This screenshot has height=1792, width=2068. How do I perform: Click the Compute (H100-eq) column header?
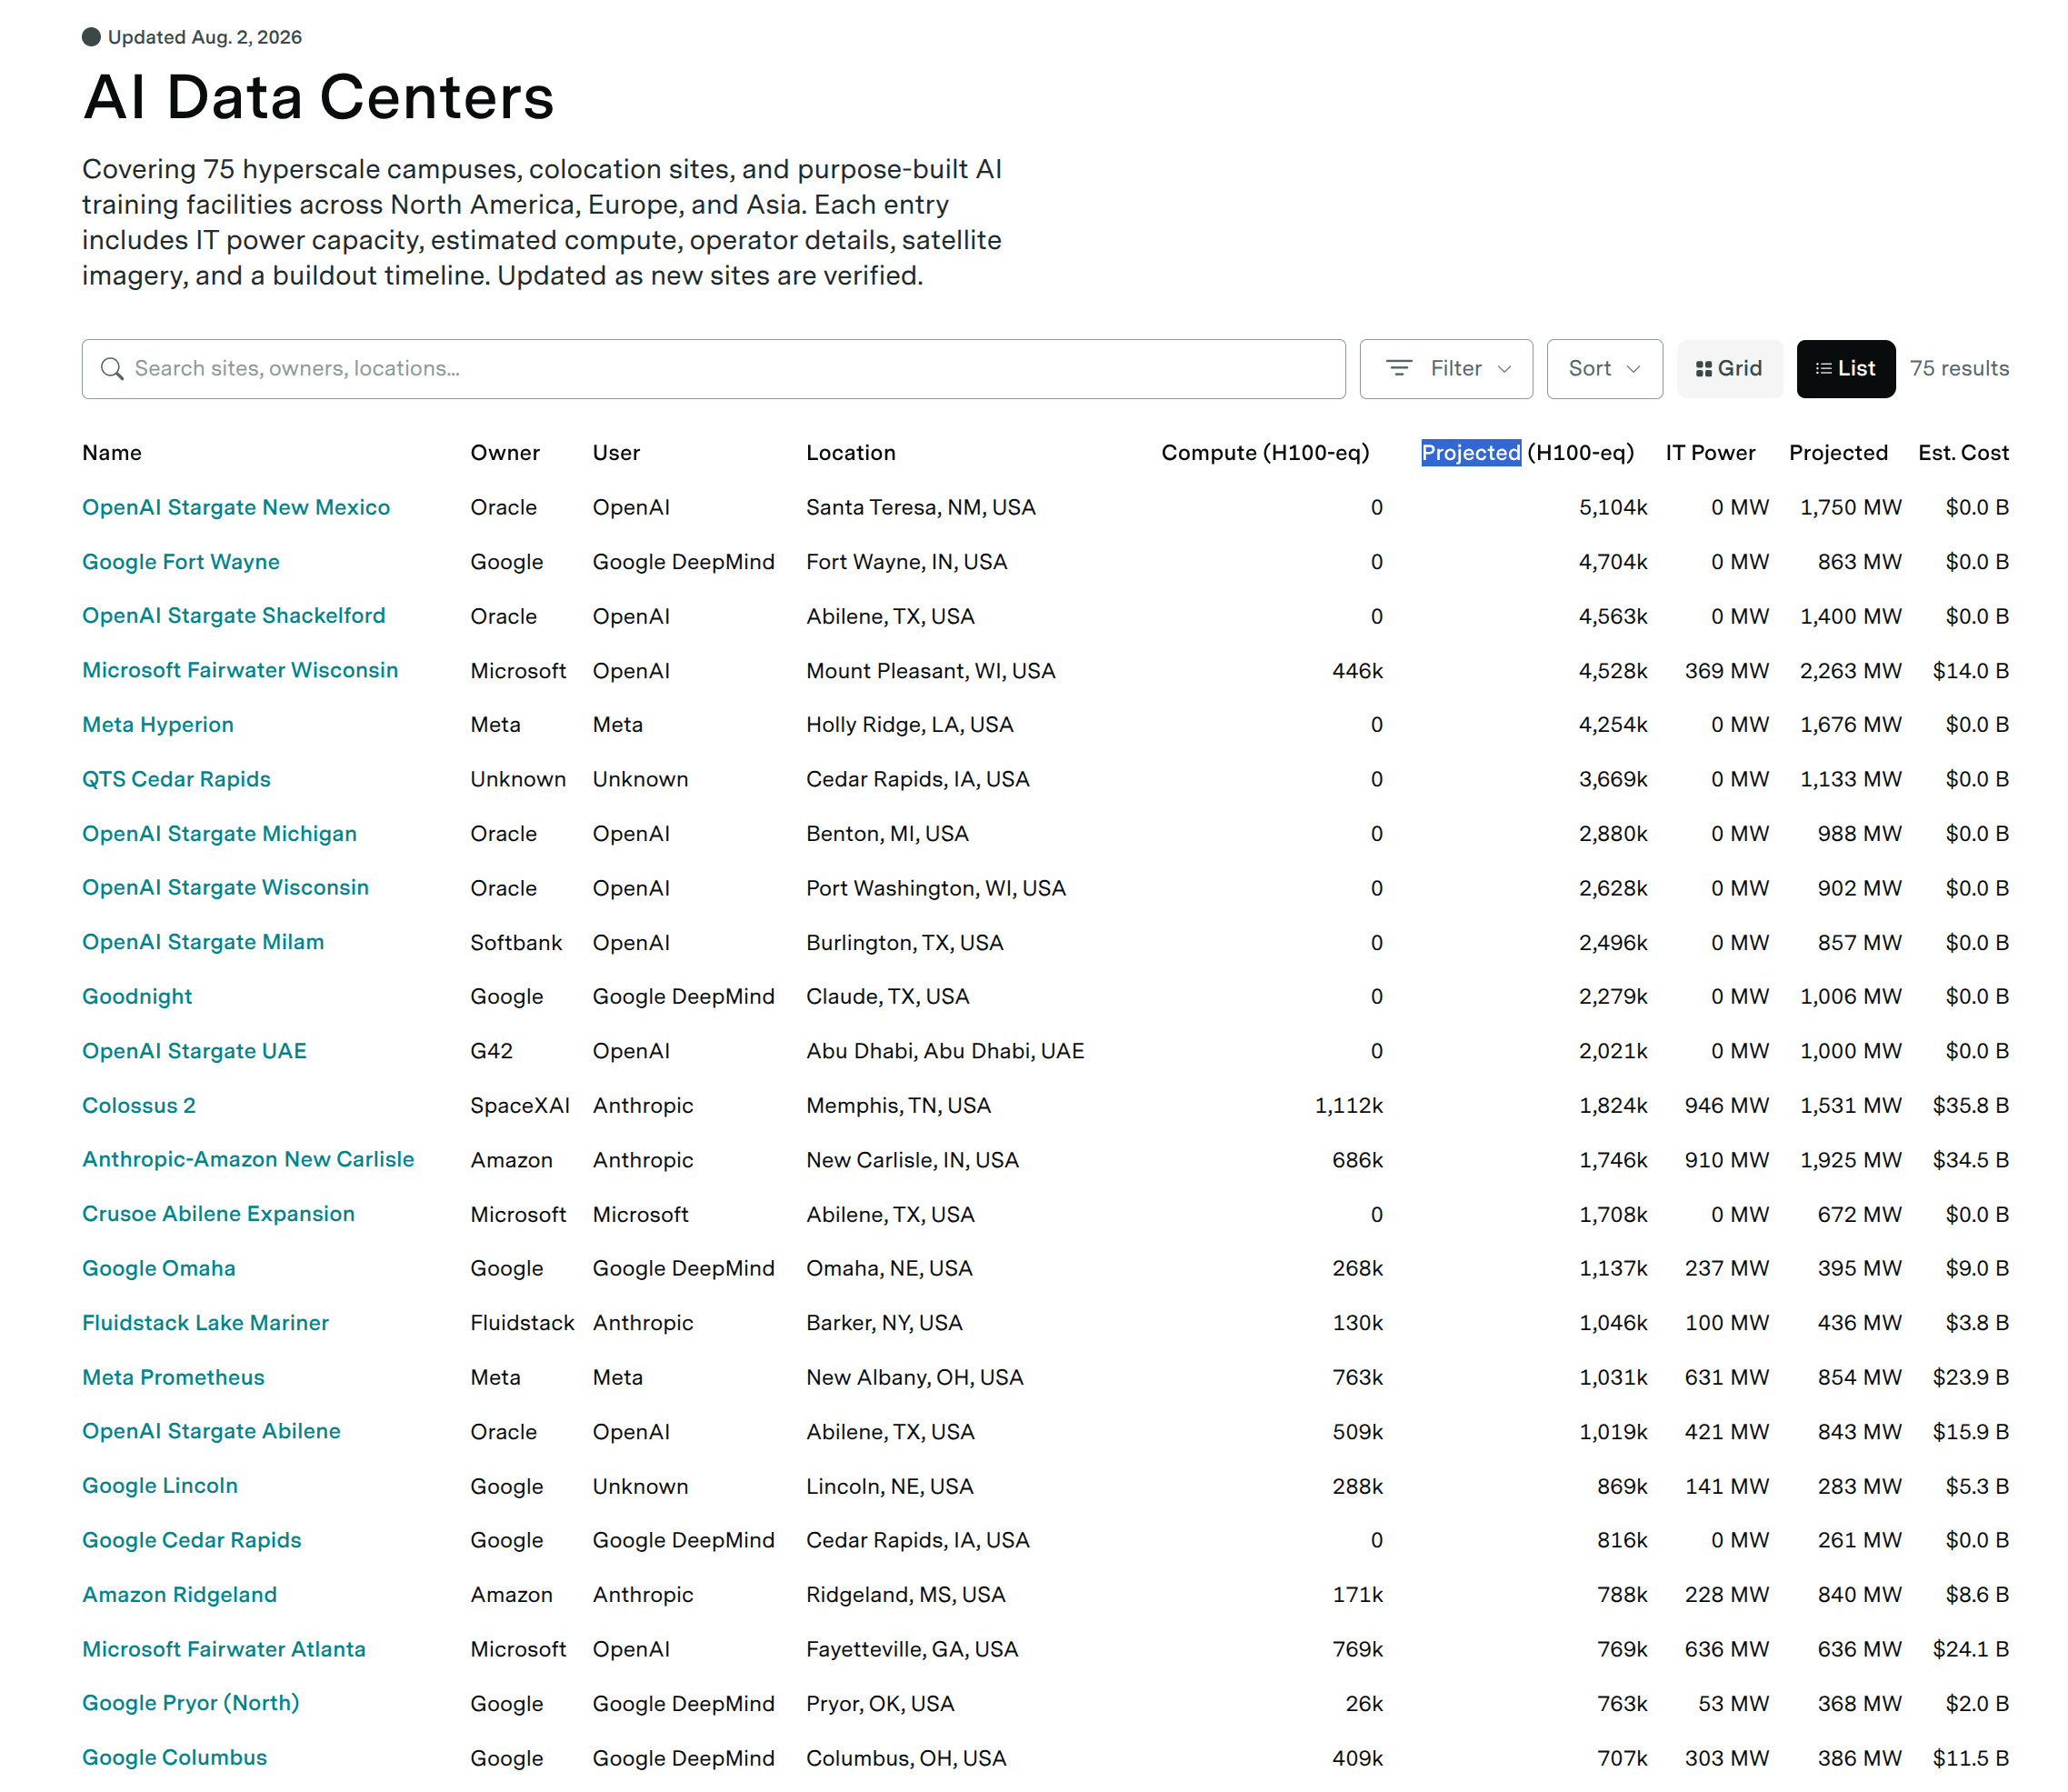tap(1265, 453)
